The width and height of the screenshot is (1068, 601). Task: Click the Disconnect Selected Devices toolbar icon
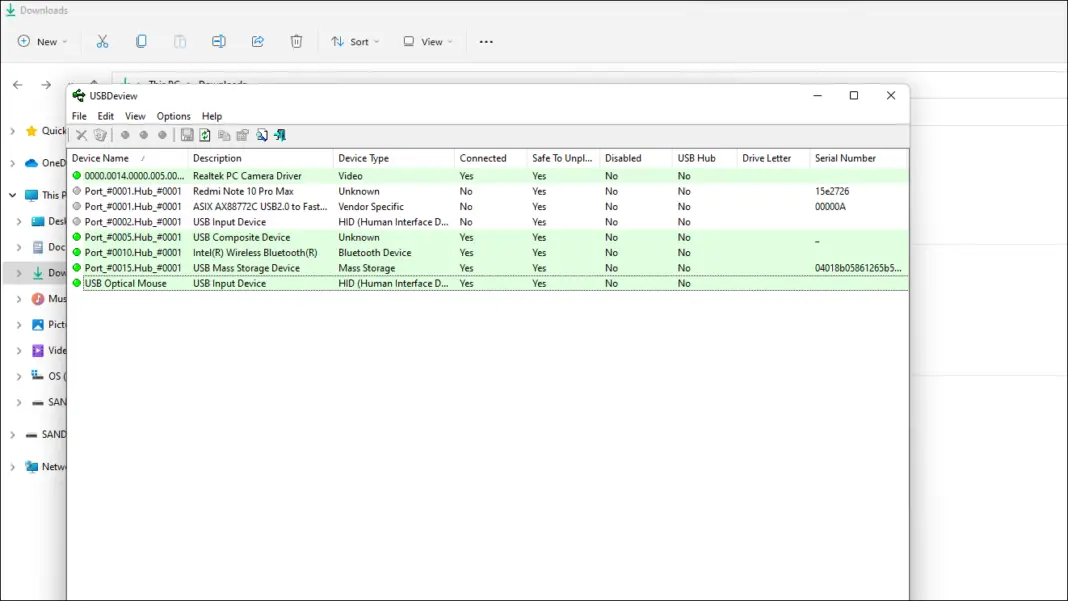coord(81,134)
